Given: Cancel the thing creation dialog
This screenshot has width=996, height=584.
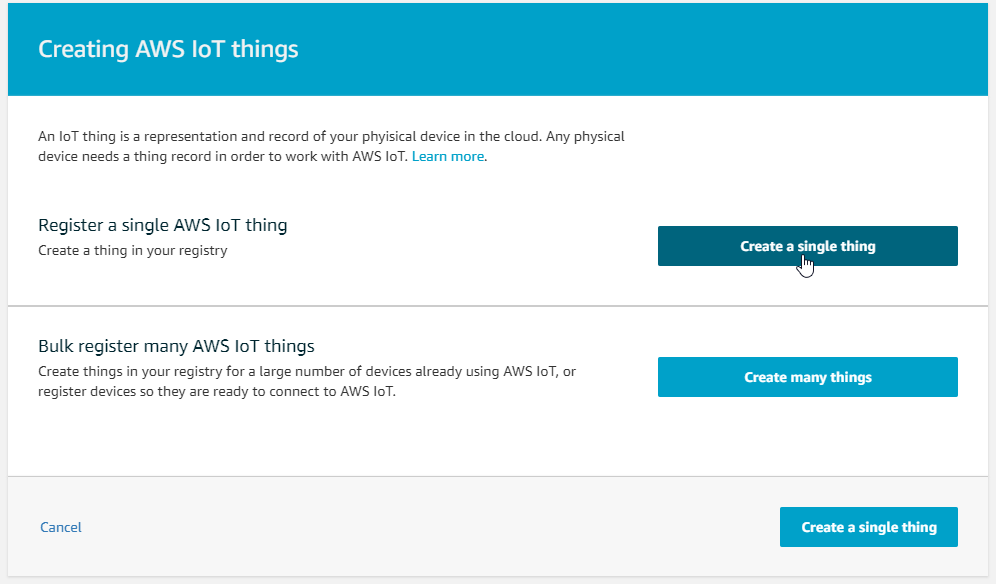Looking at the screenshot, I should click(x=61, y=527).
